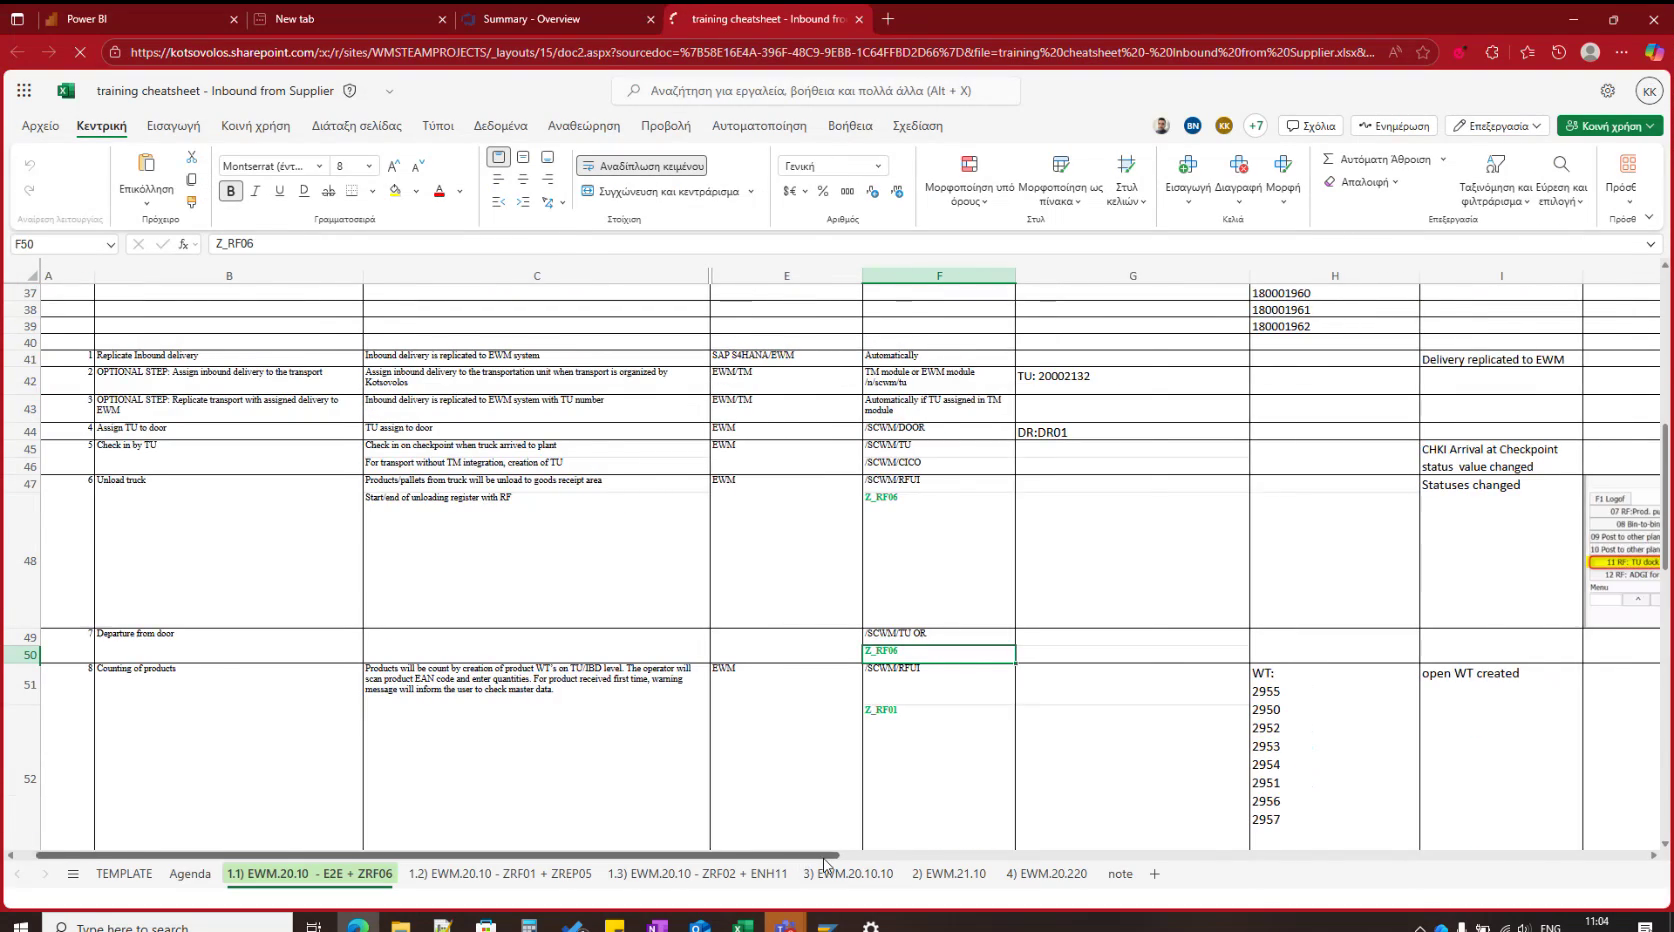This screenshot has height=932, width=1674.
Task: Apply currency format icon
Action: pos(791,191)
